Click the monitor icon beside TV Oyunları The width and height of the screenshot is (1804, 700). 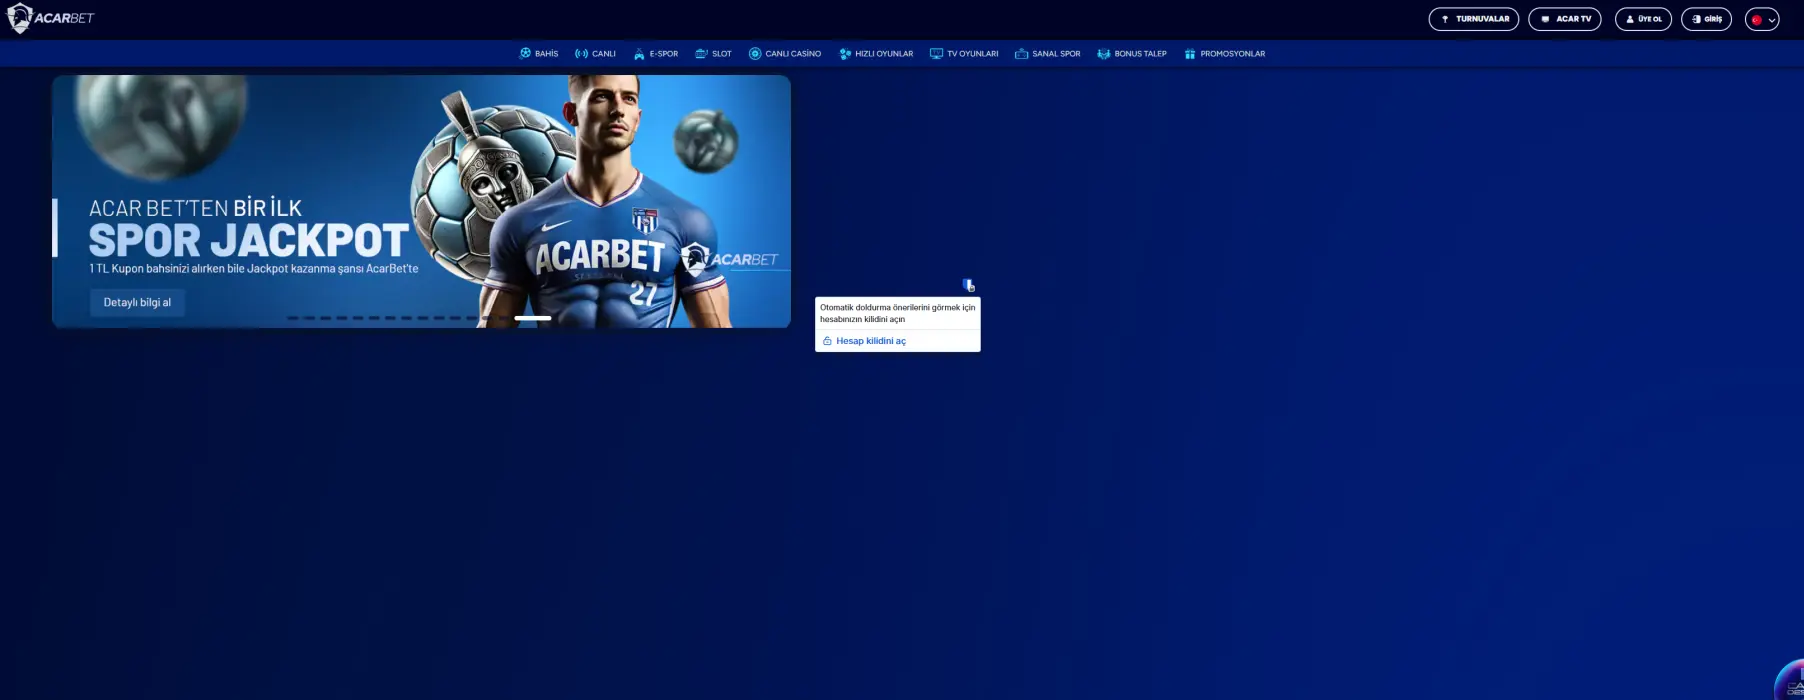(936, 54)
